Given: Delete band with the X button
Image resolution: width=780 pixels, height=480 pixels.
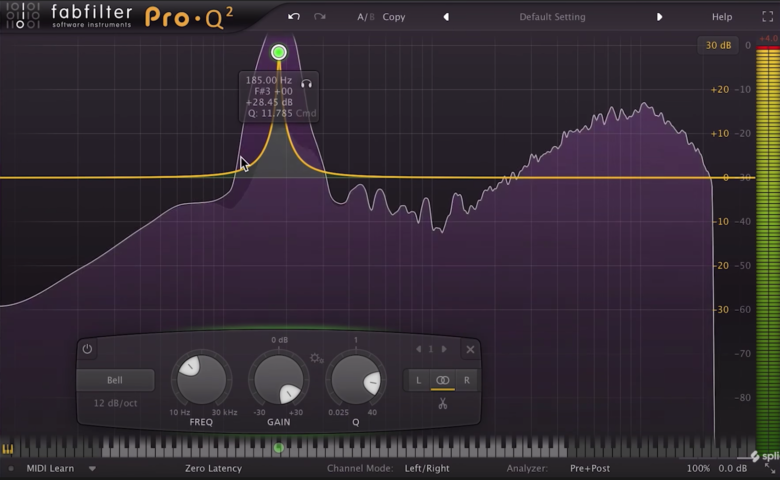Looking at the screenshot, I should pyautogui.click(x=470, y=349).
